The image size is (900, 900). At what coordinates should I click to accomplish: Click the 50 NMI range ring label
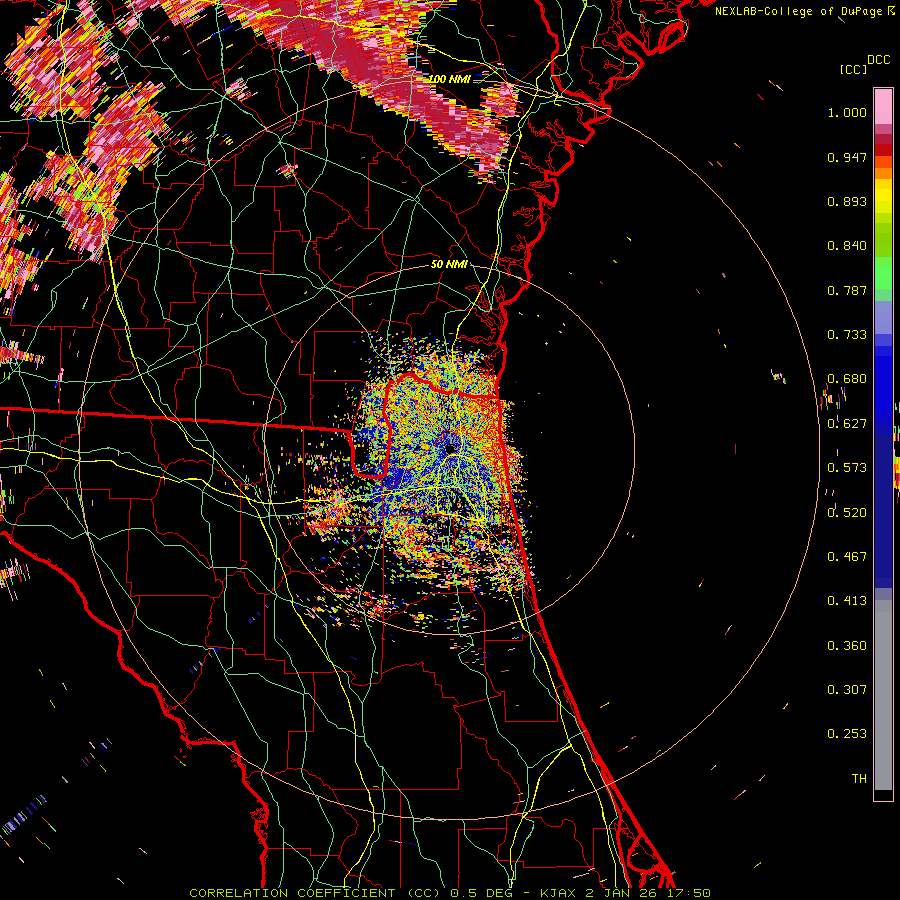click(x=449, y=264)
